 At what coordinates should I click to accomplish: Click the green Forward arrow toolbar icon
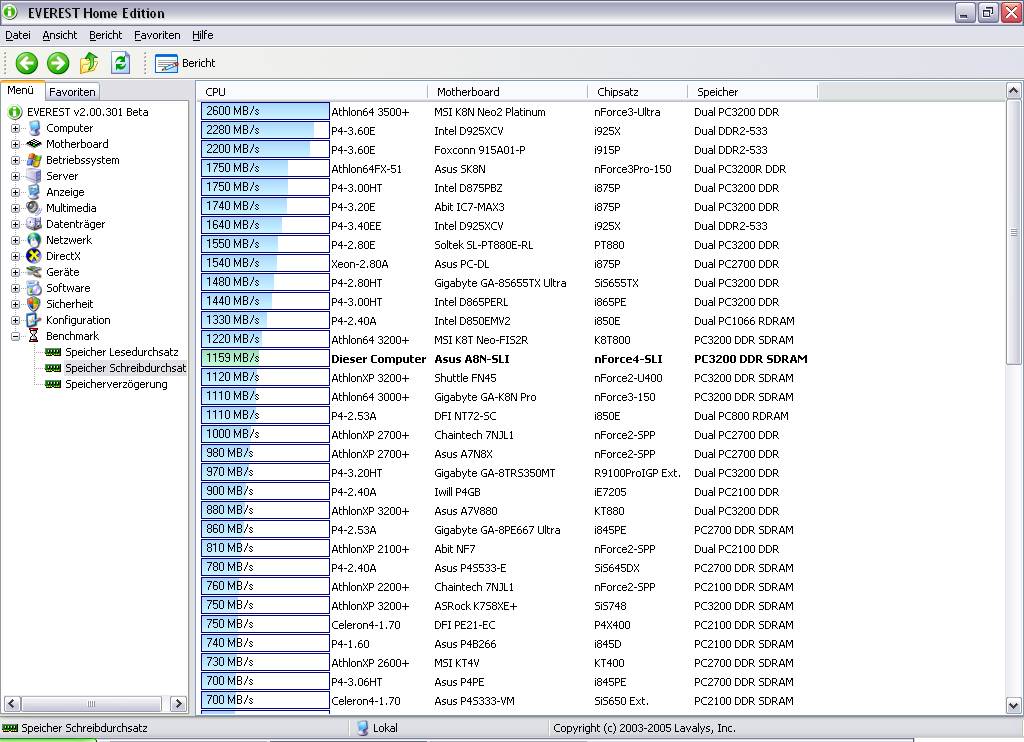58,63
